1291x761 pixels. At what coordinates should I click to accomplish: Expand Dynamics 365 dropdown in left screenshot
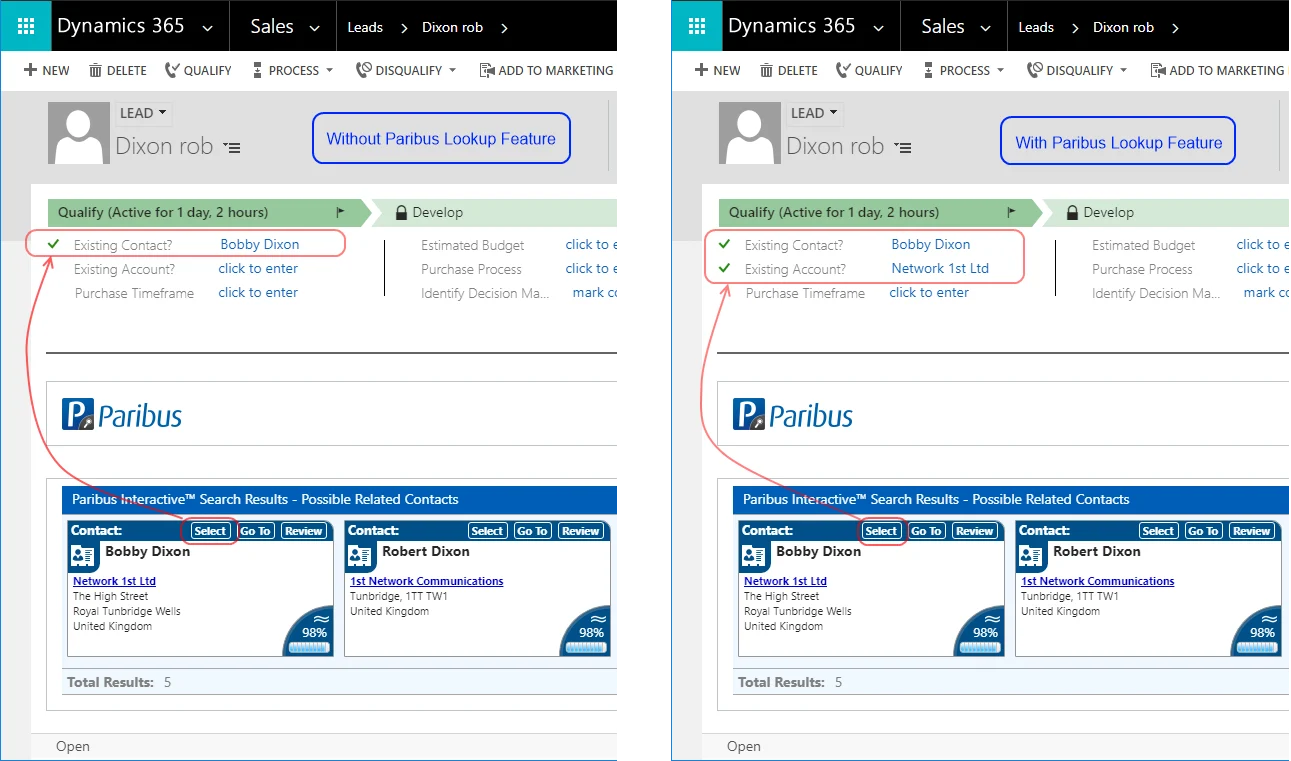point(208,28)
